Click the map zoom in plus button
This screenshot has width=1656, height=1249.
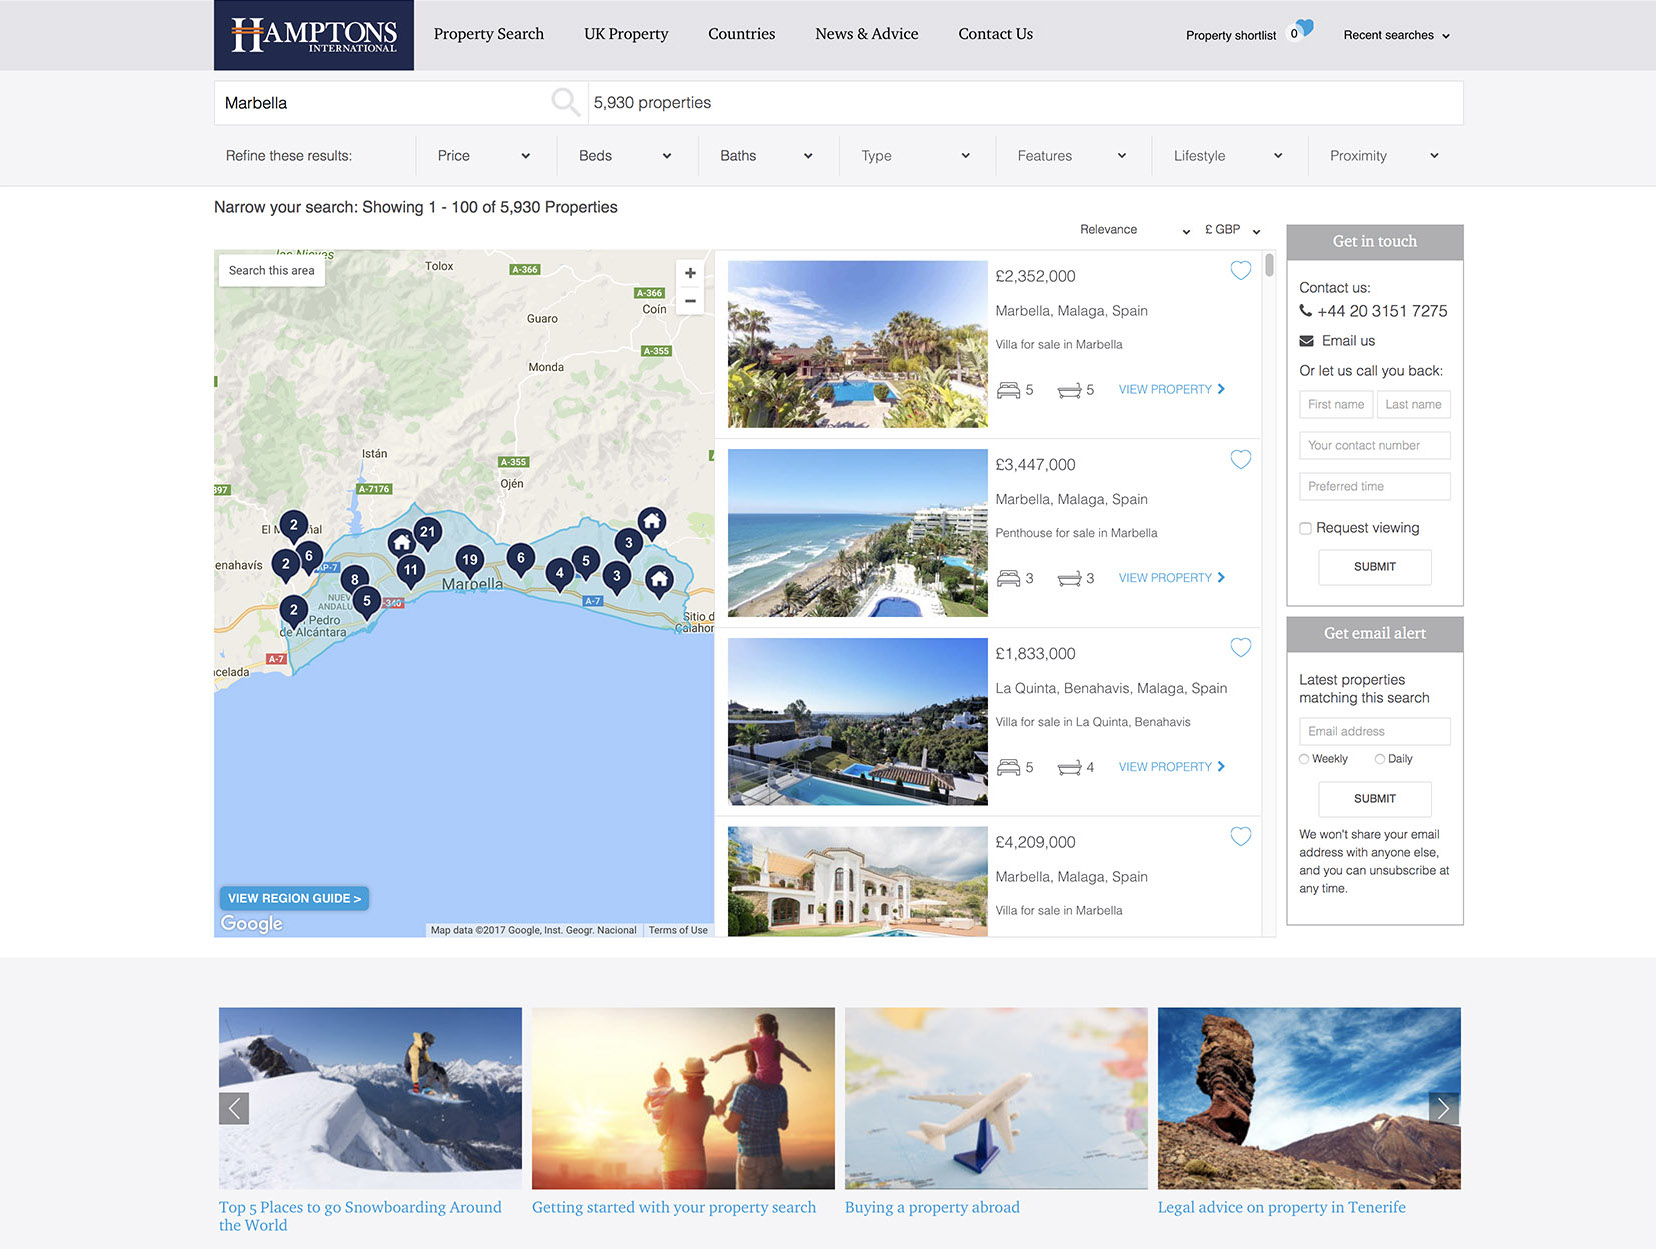690,273
